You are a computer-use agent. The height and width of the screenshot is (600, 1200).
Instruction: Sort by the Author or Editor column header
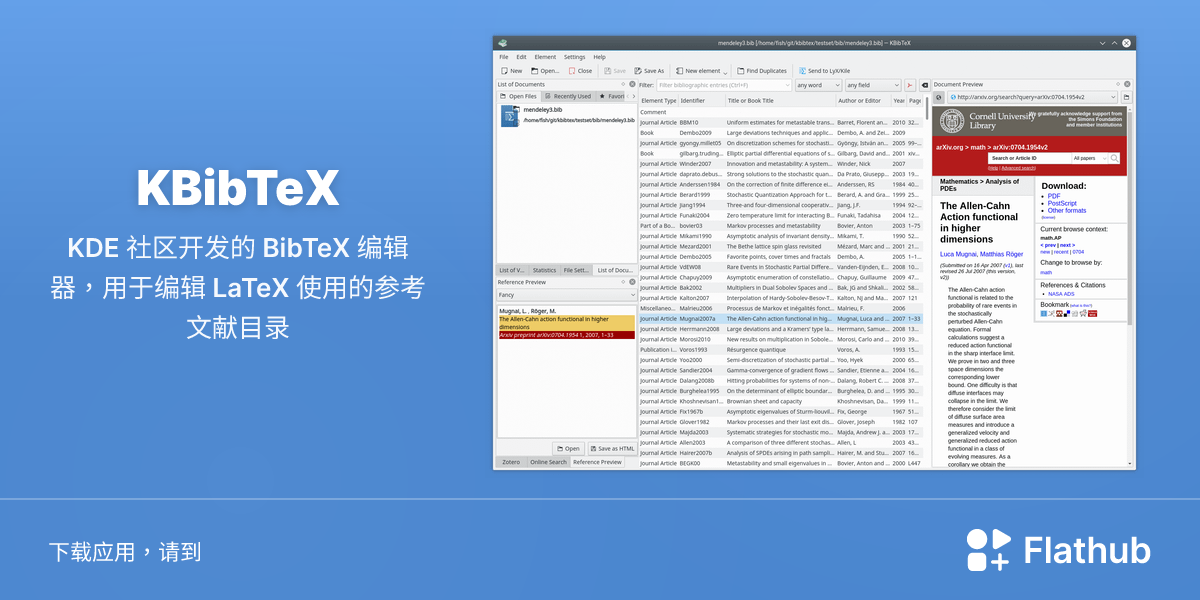click(x=863, y=100)
